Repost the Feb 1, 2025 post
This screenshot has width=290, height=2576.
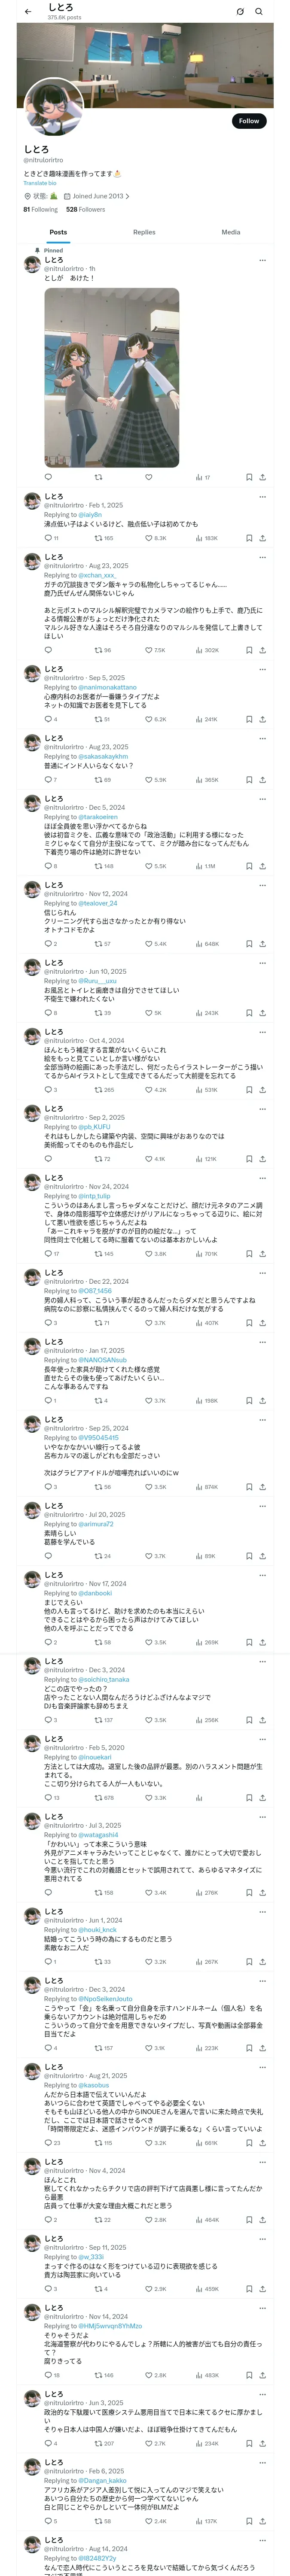coord(98,538)
